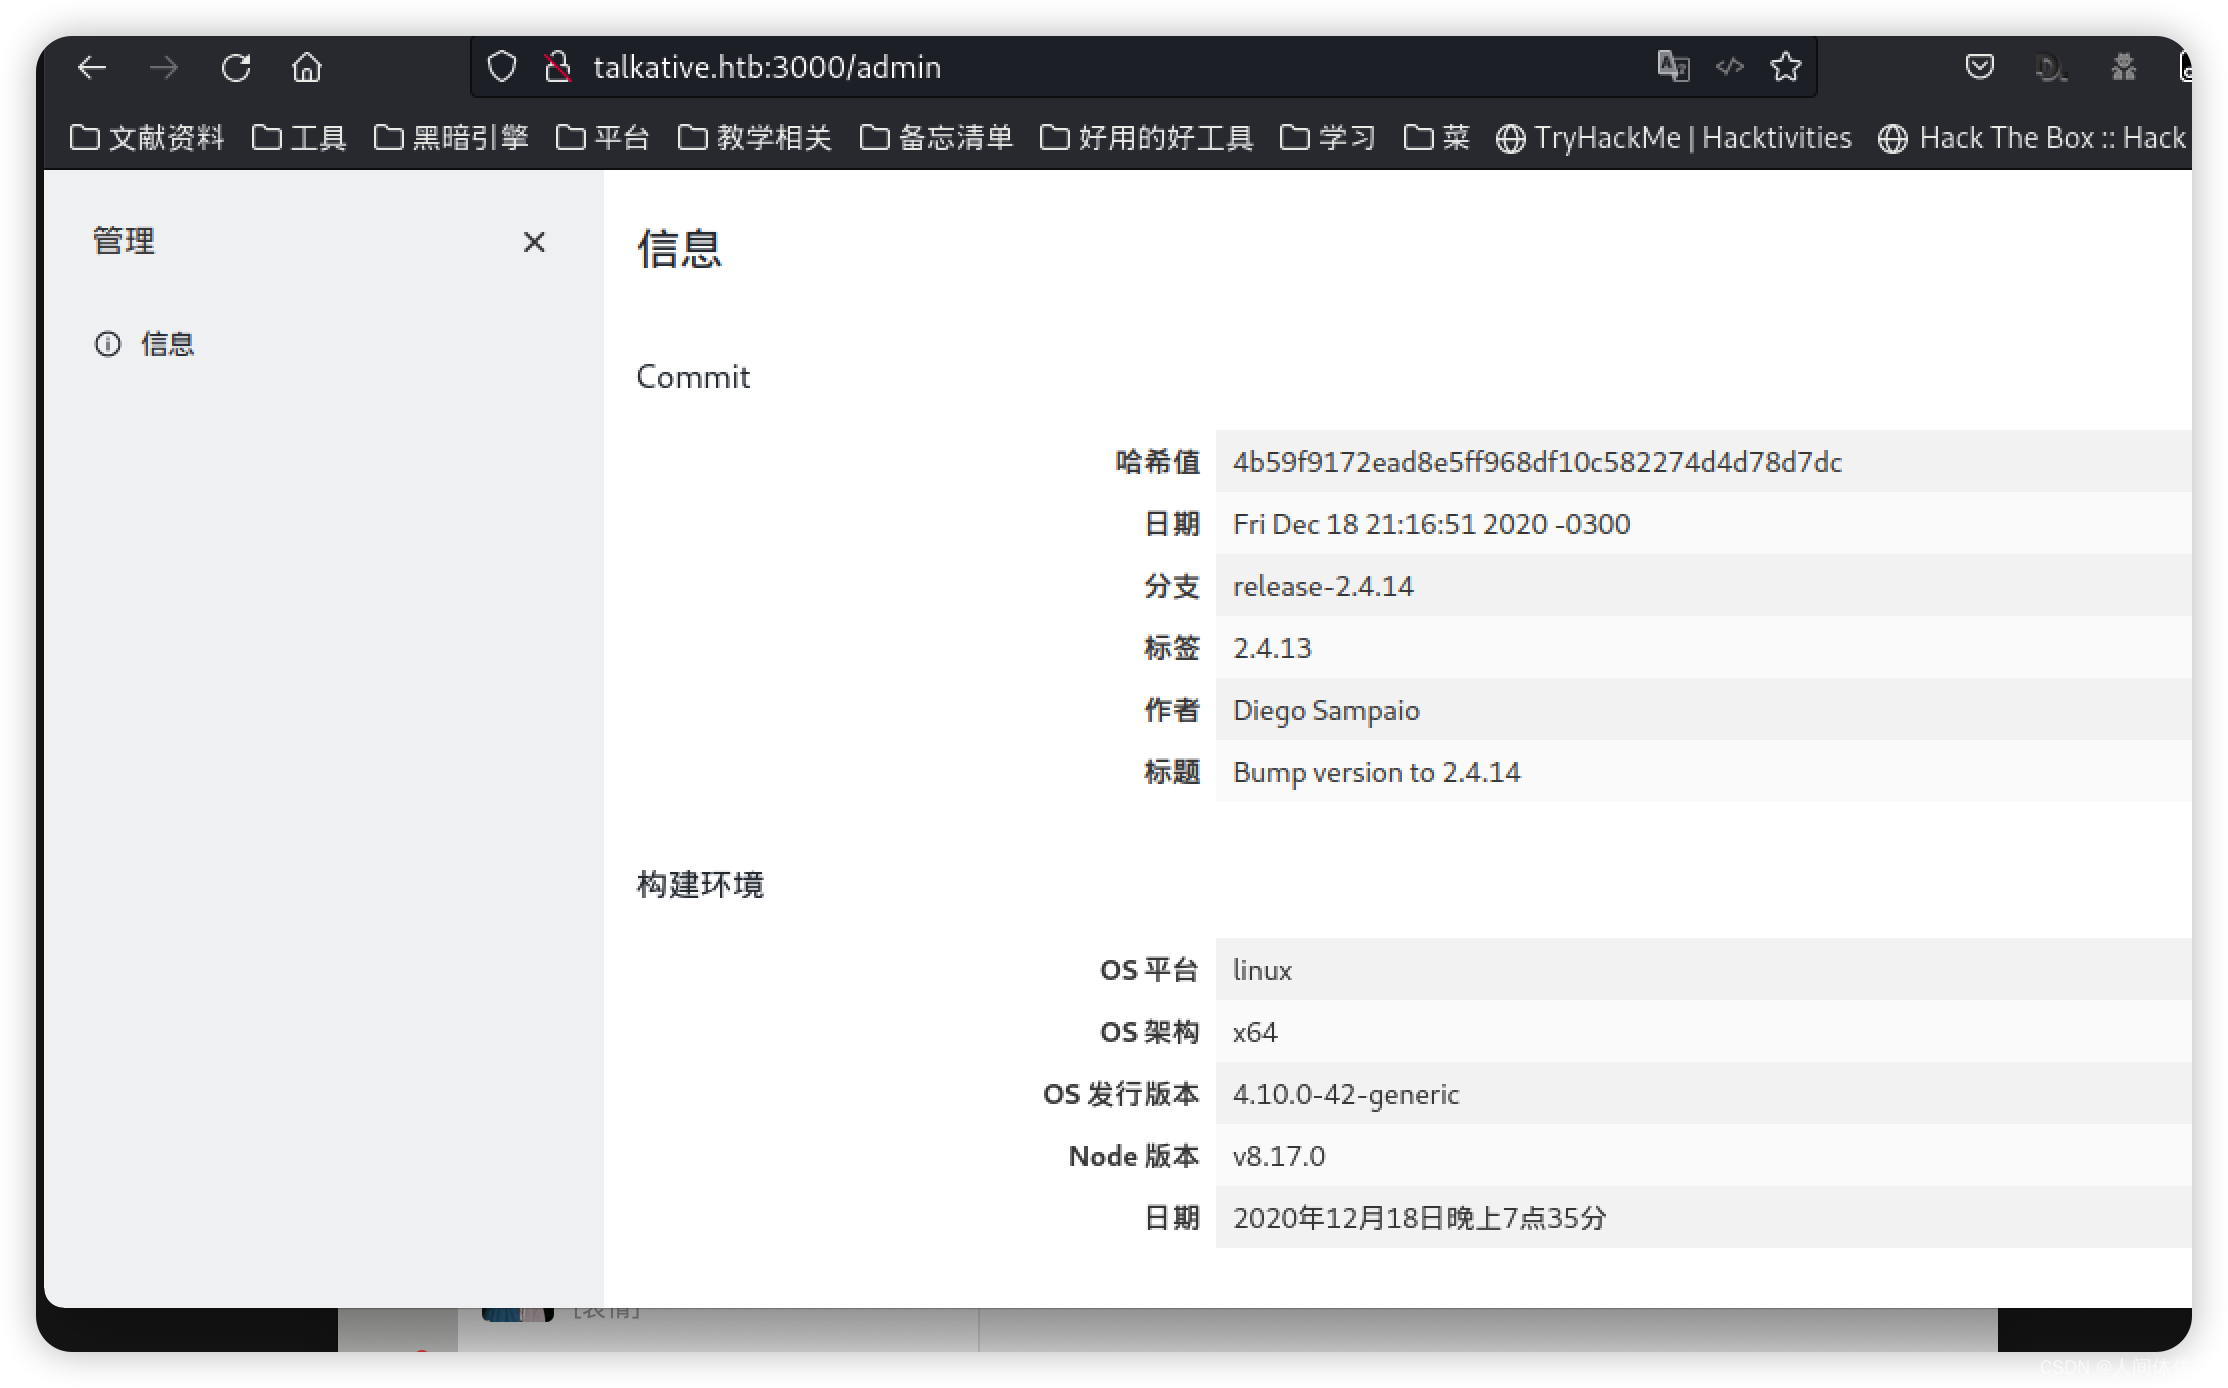Click the browser back arrow

coord(92,67)
